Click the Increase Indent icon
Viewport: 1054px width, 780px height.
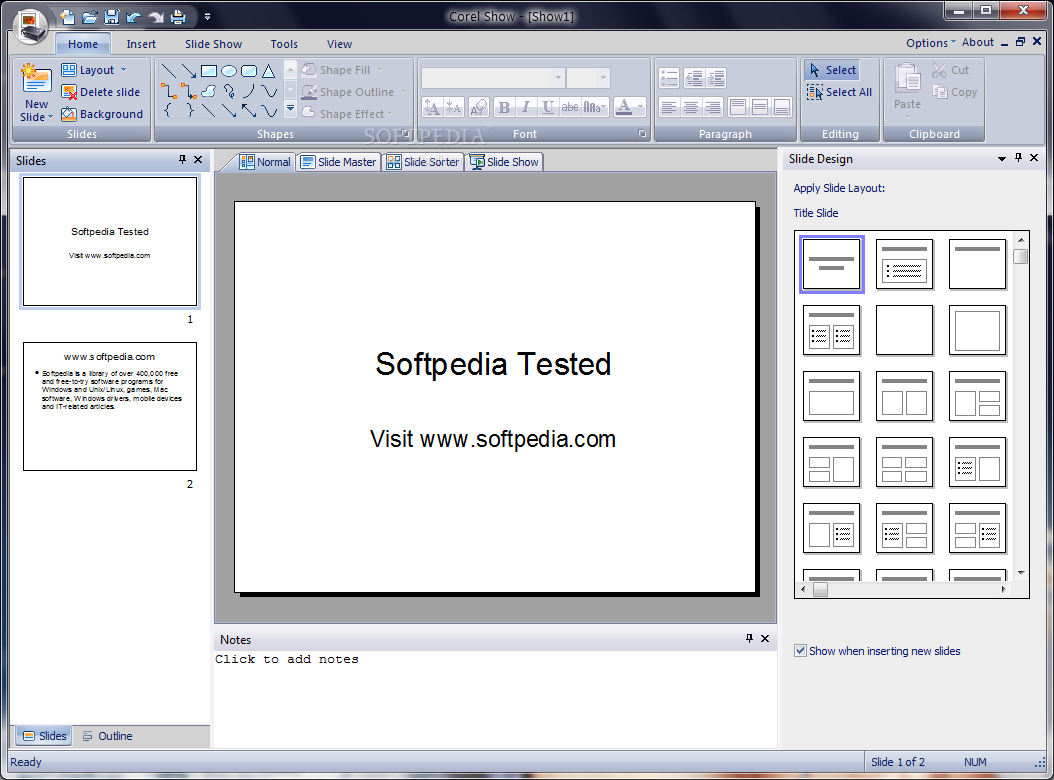coord(716,79)
